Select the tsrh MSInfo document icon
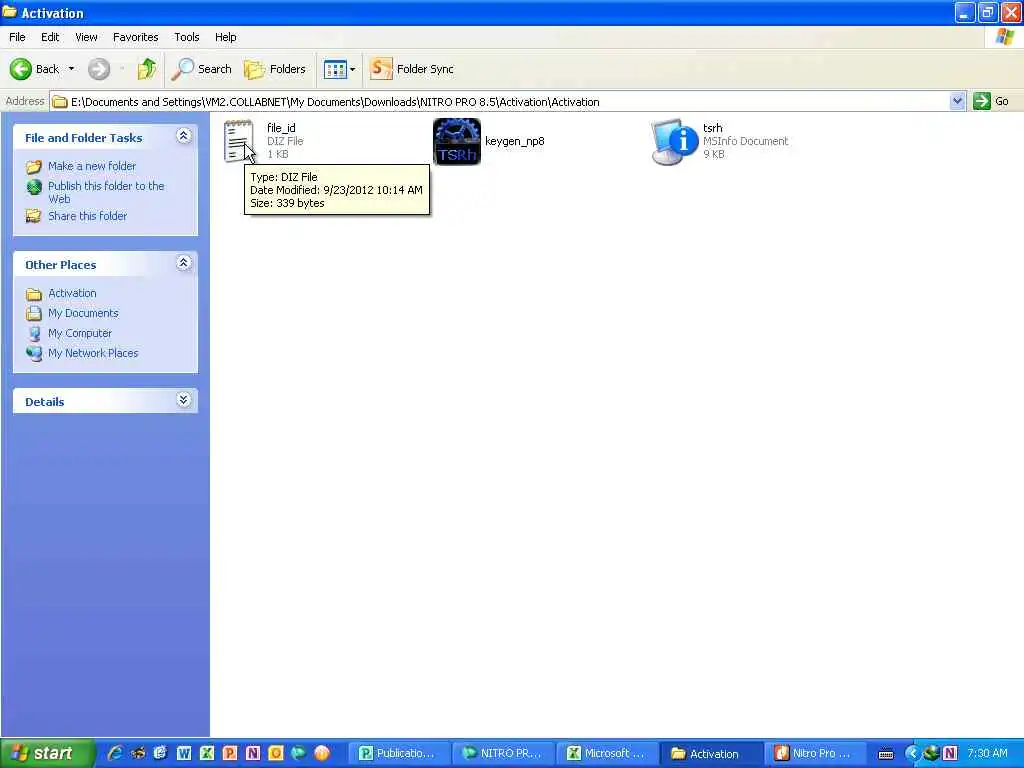Image resolution: width=1024 pixels, height=768 pixels. pos(675,141)
